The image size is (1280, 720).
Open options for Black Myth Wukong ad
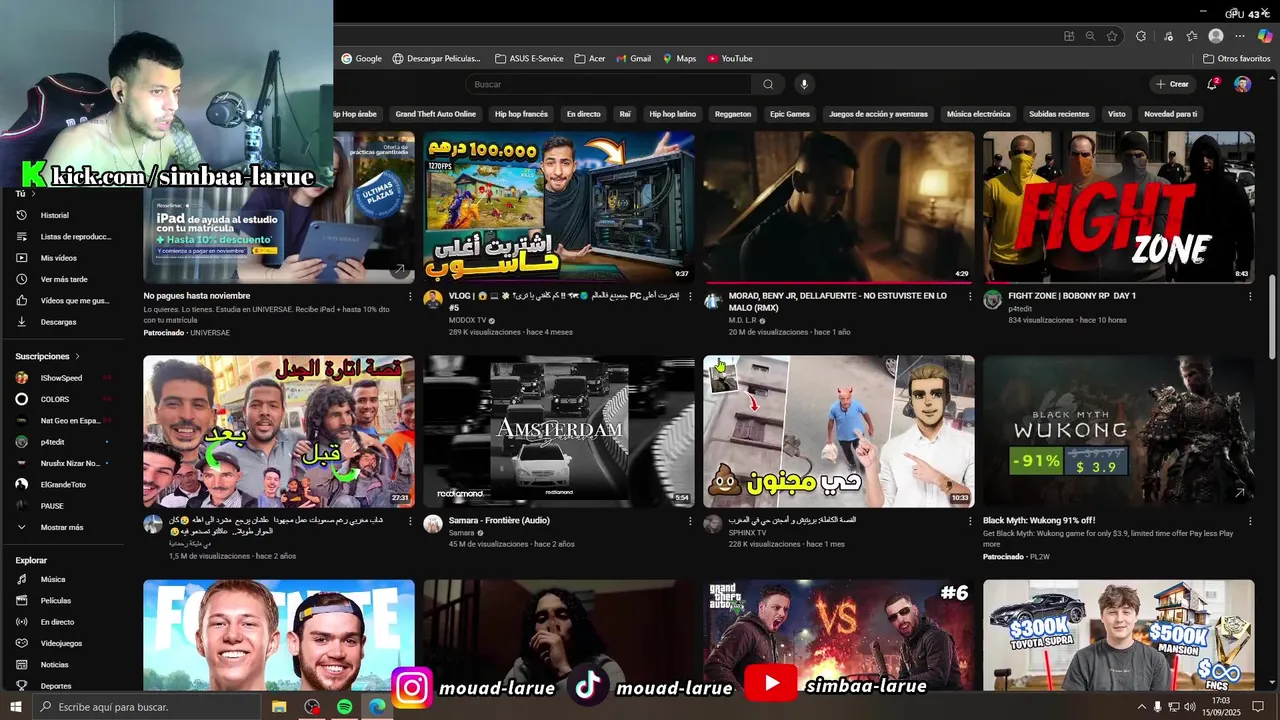point(1250,520)
